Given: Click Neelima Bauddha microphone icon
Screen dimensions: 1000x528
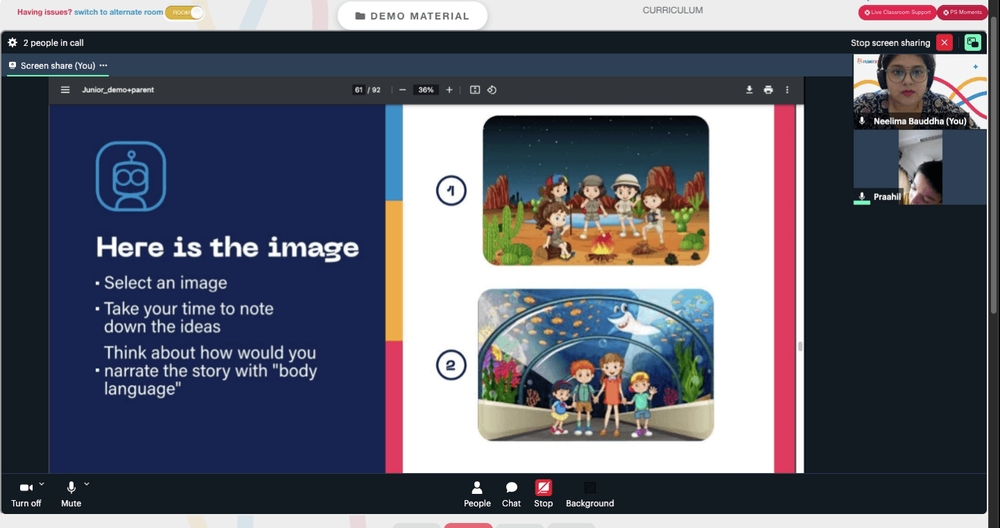Looking at the screenshot, I should 862,121.
